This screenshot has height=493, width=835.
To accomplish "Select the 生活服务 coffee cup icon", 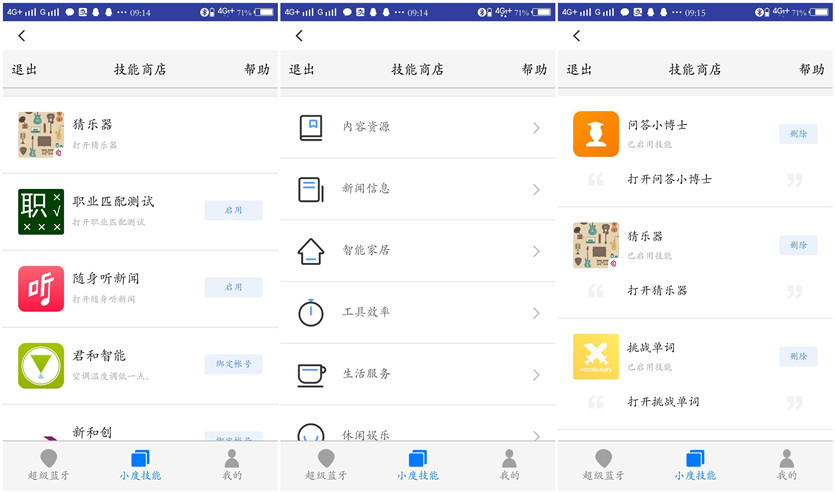I will coord(312,374).
